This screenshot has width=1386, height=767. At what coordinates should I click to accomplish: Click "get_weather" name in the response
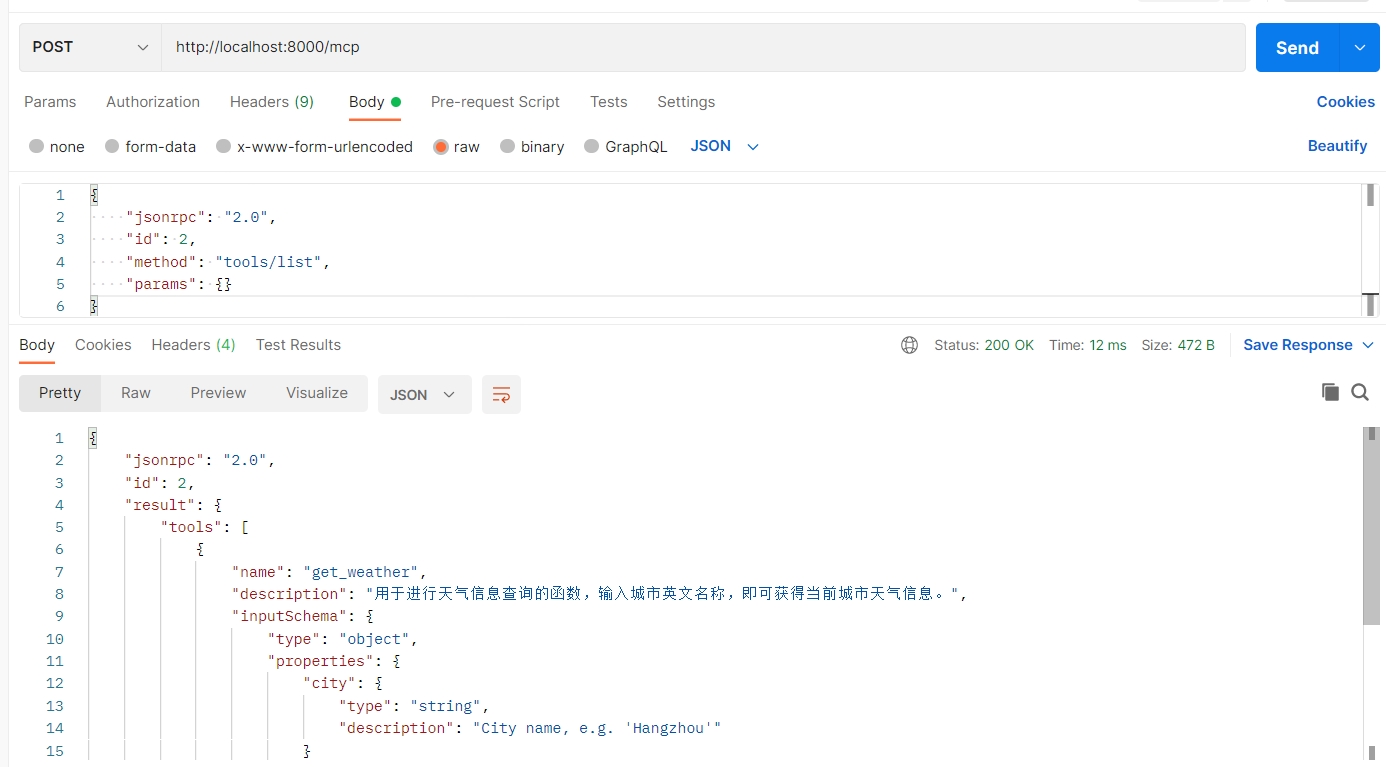tap(361, 572)
